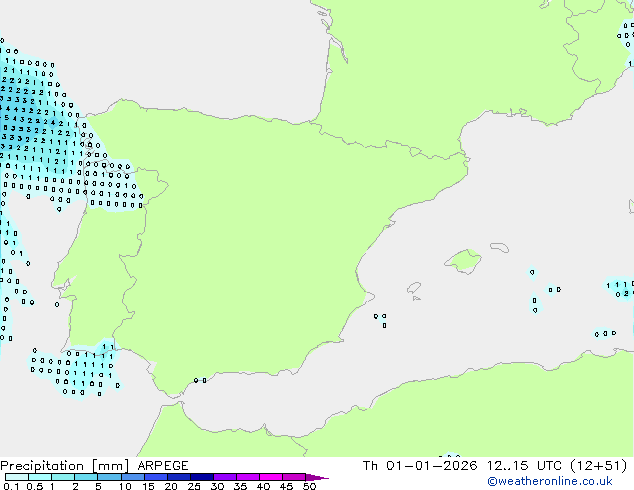Click the rain markers off southeast Spain's coast
The image size is (634, 490).
381,320
